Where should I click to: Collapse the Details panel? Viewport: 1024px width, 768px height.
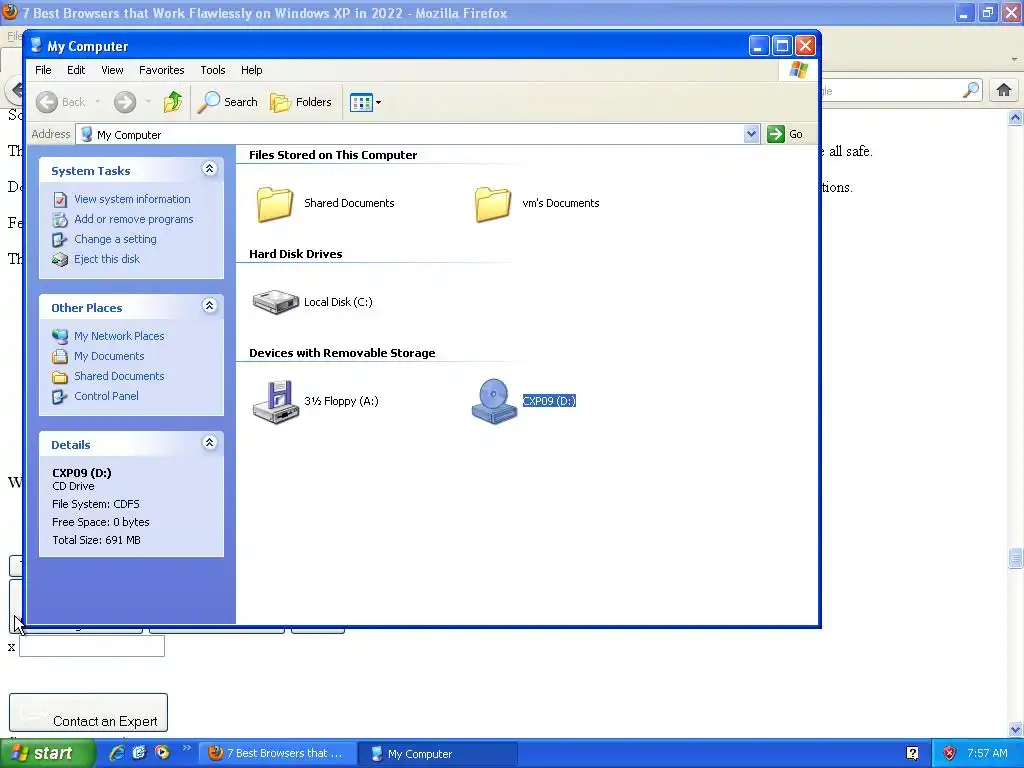tap(210, 443)
